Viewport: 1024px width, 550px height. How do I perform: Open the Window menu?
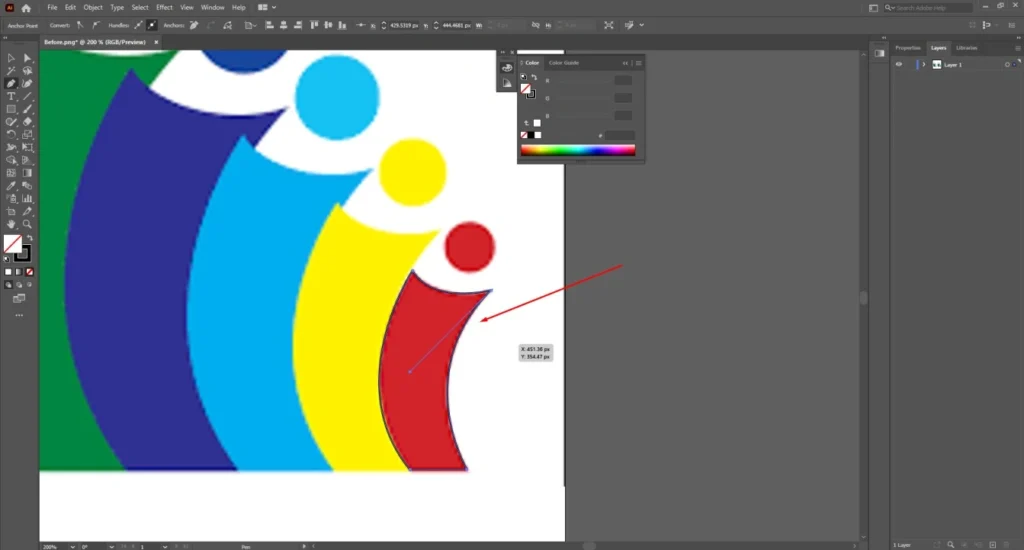pyautogui.click(x=212, y=7)
